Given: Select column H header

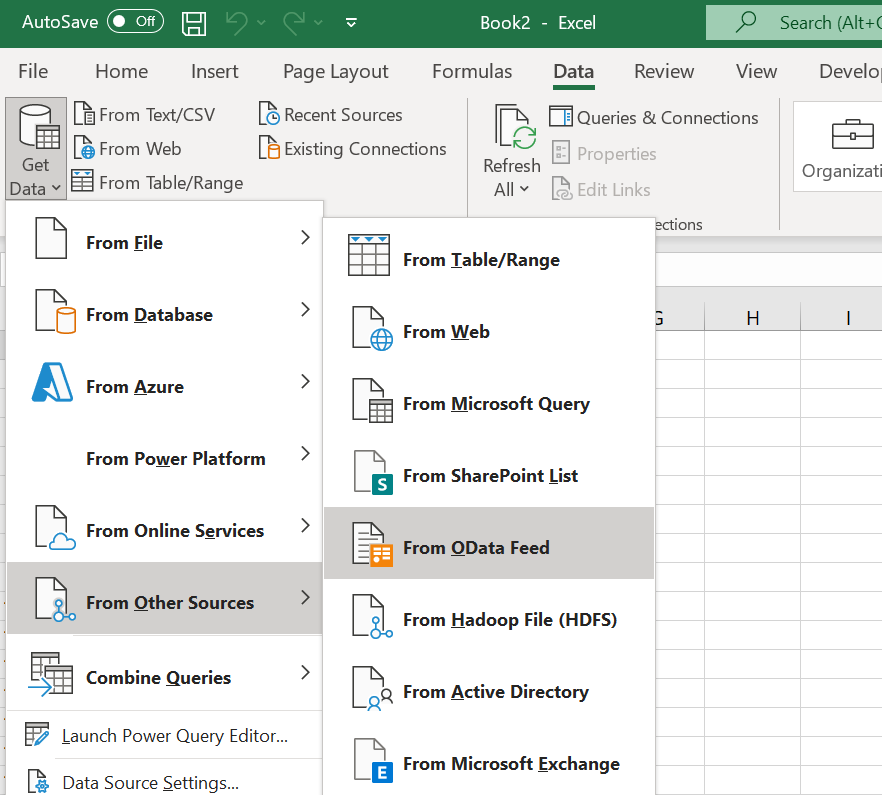Looking at the screenshot, I should tap(753, 318).
